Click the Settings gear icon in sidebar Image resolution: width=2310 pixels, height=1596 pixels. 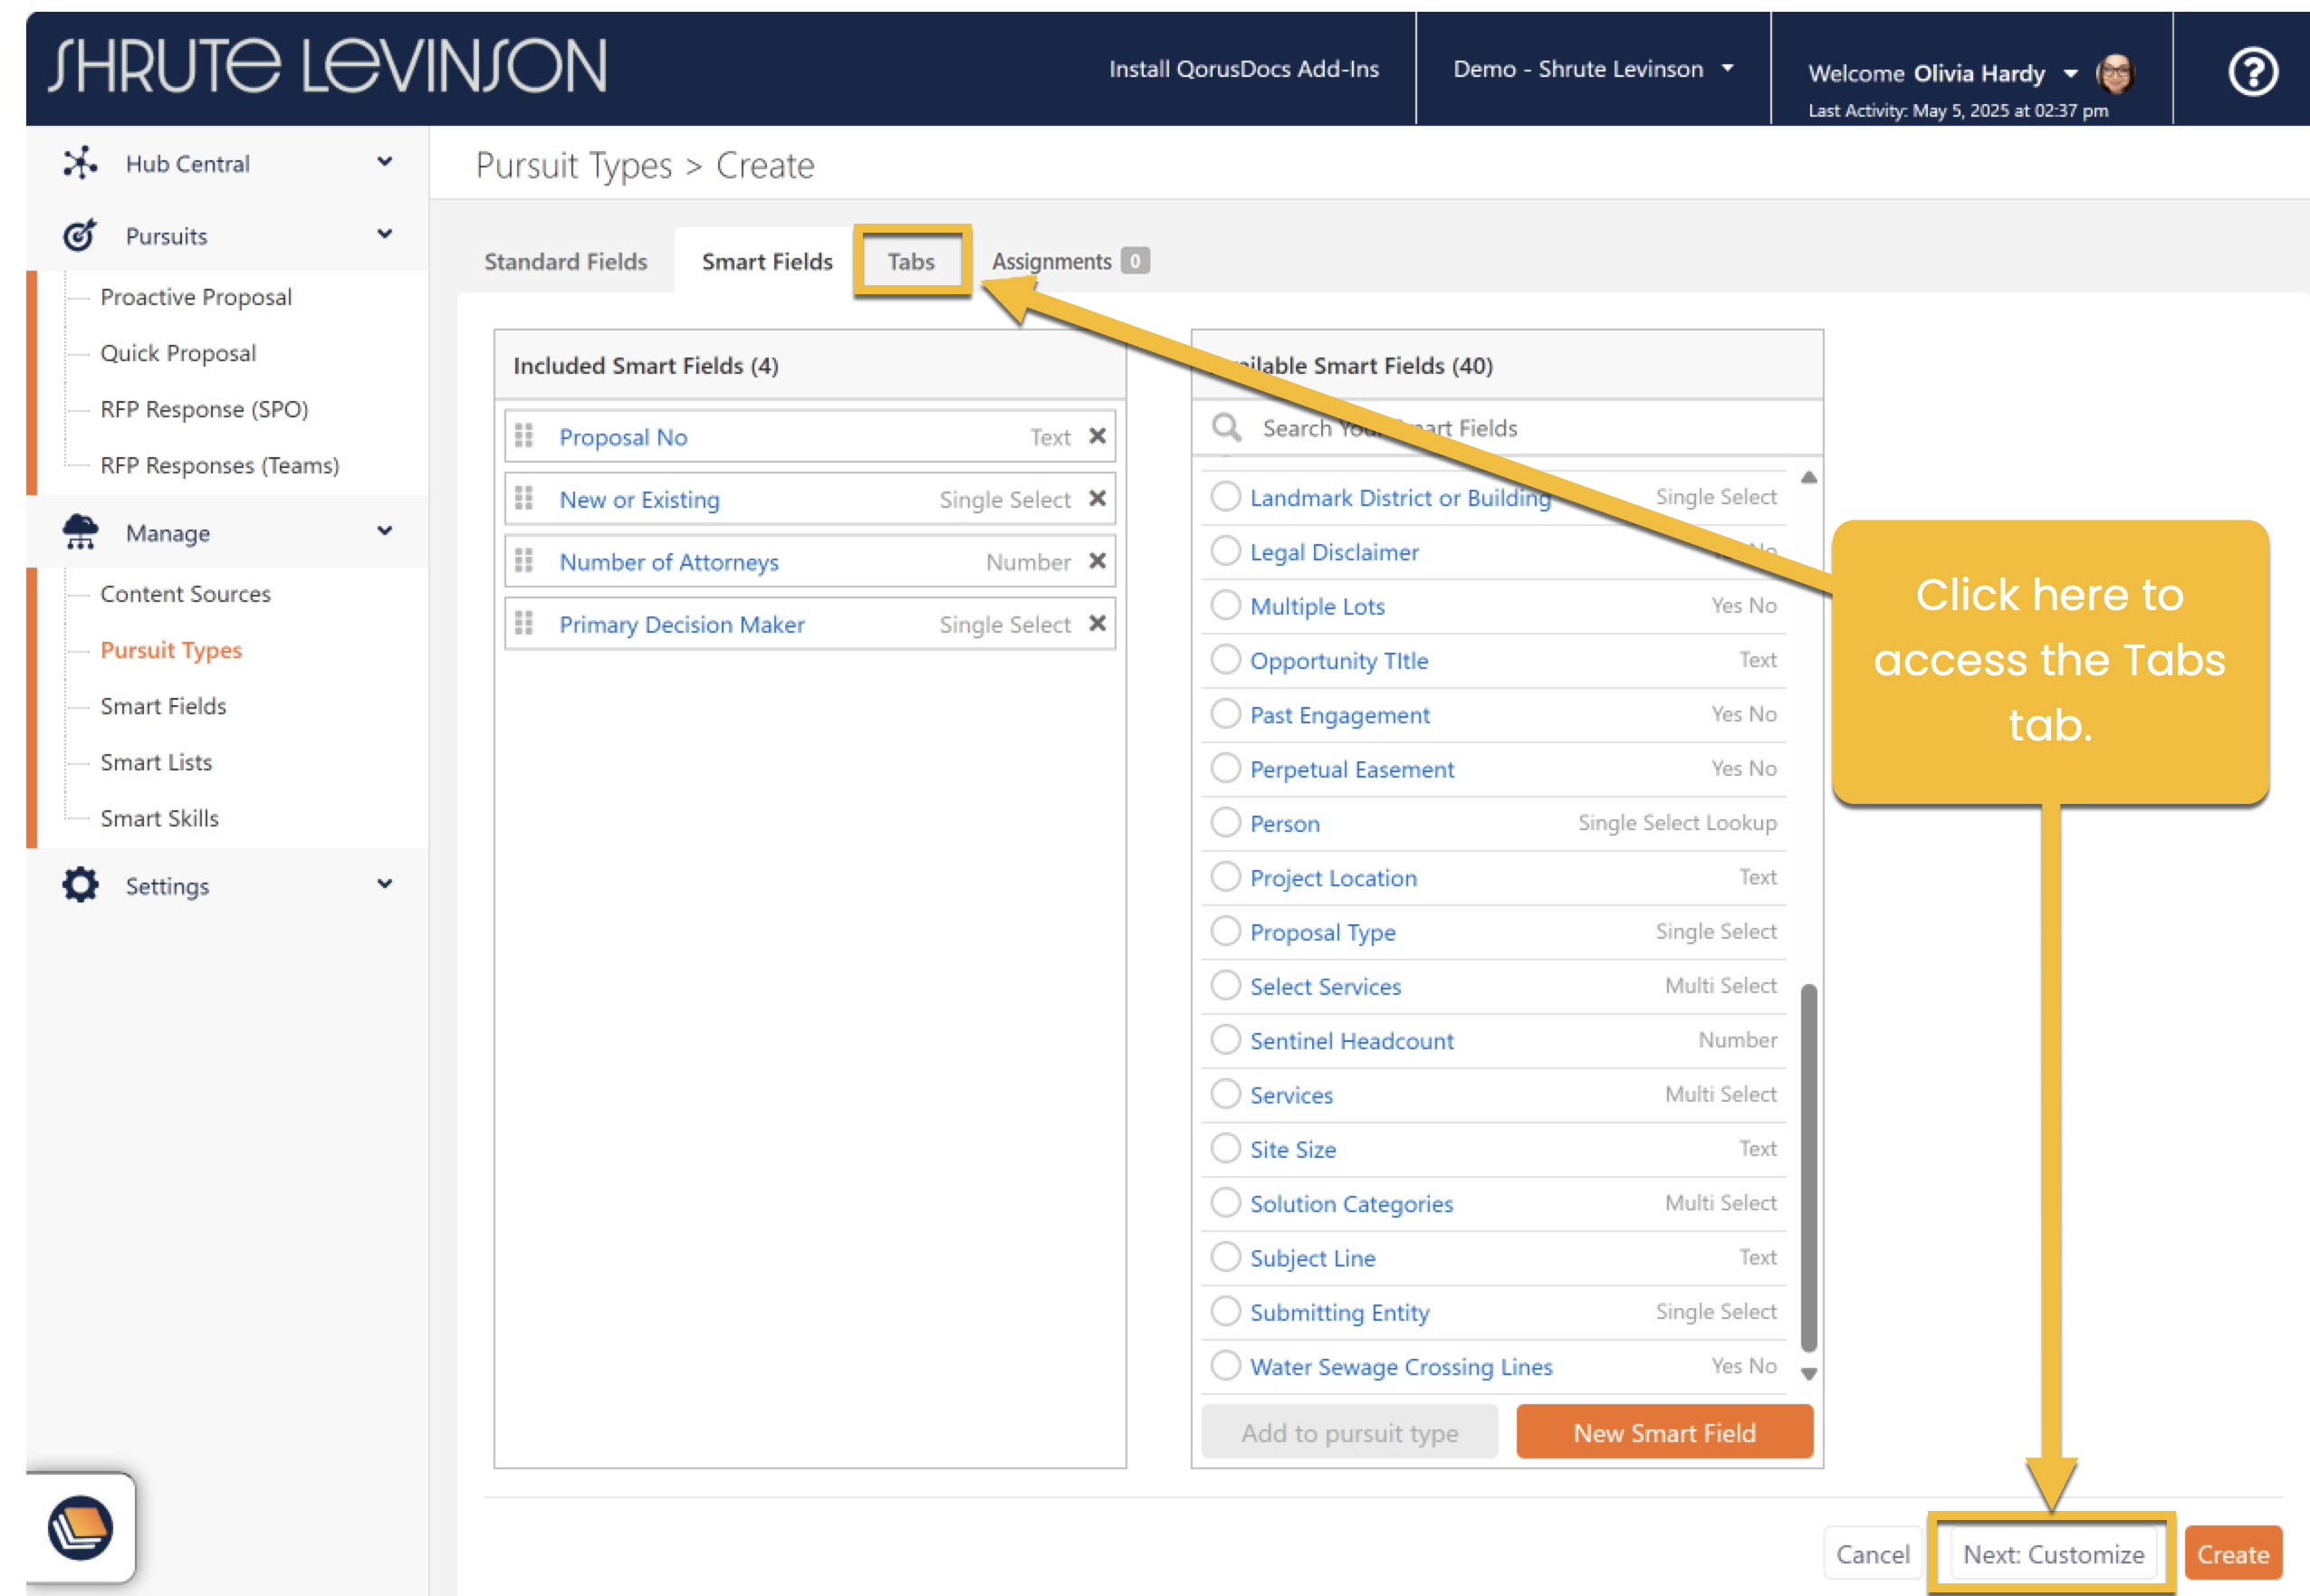[x=80, y=885]
